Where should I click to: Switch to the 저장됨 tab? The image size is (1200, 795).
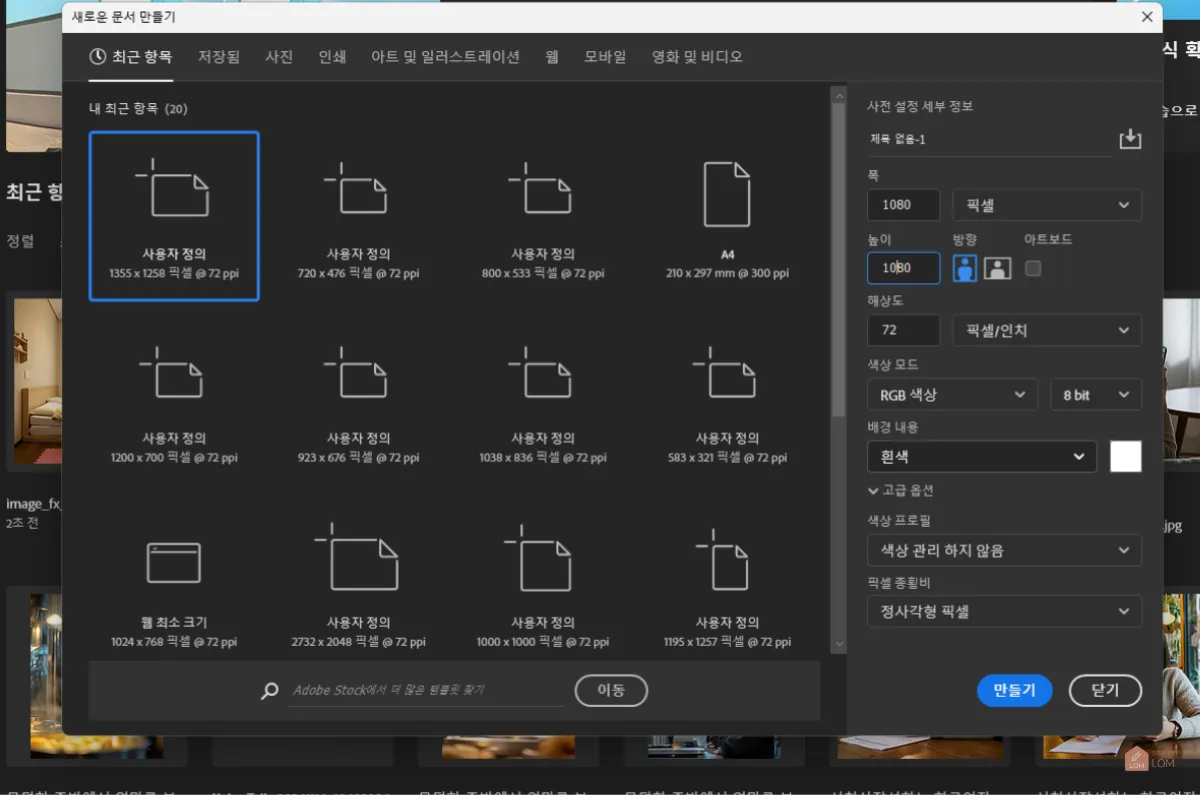click(219, 57)
